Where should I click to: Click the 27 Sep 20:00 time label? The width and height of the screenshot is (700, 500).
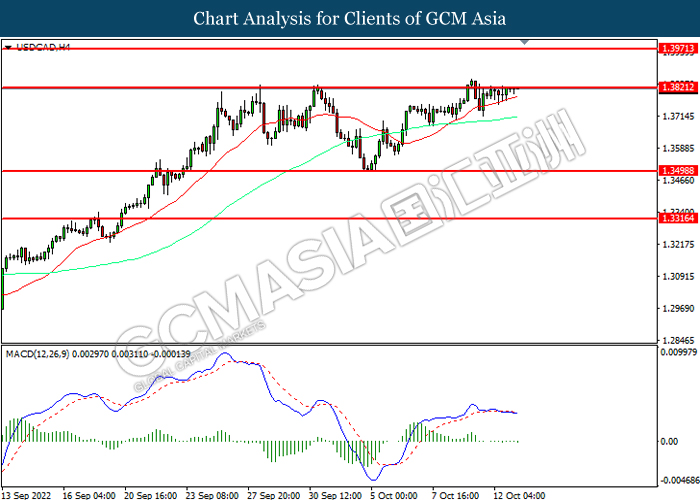click(274, 495)
